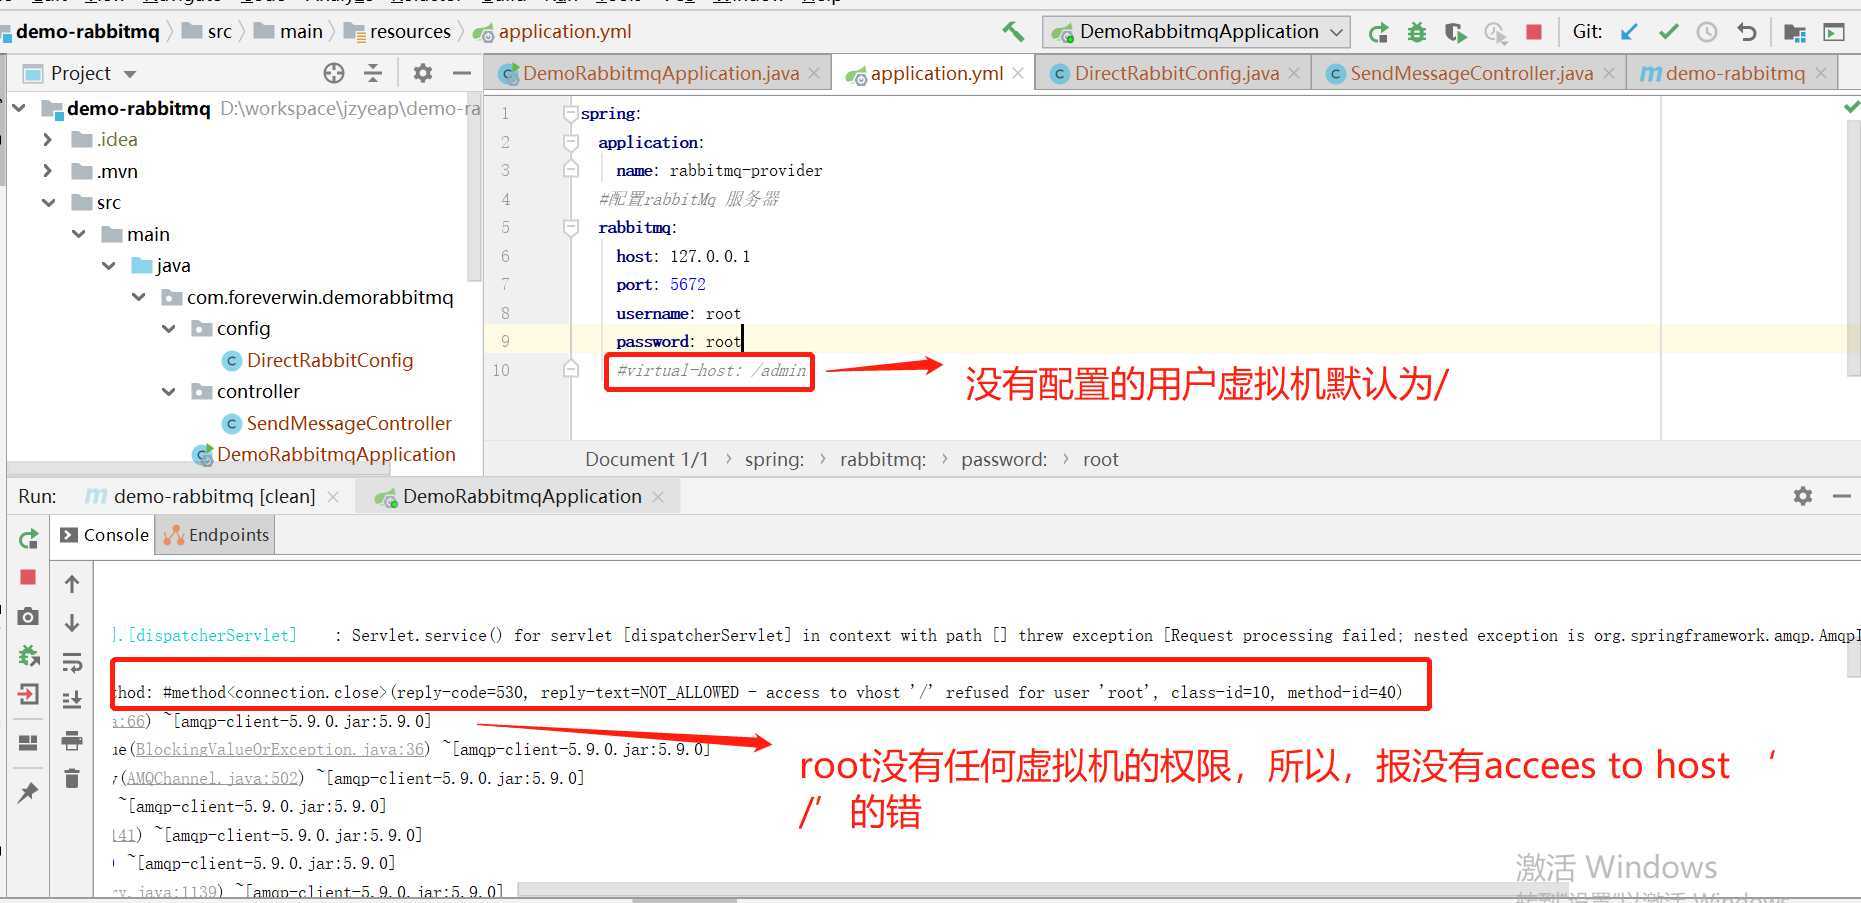Stop process in the Run panel

point(28,577)
